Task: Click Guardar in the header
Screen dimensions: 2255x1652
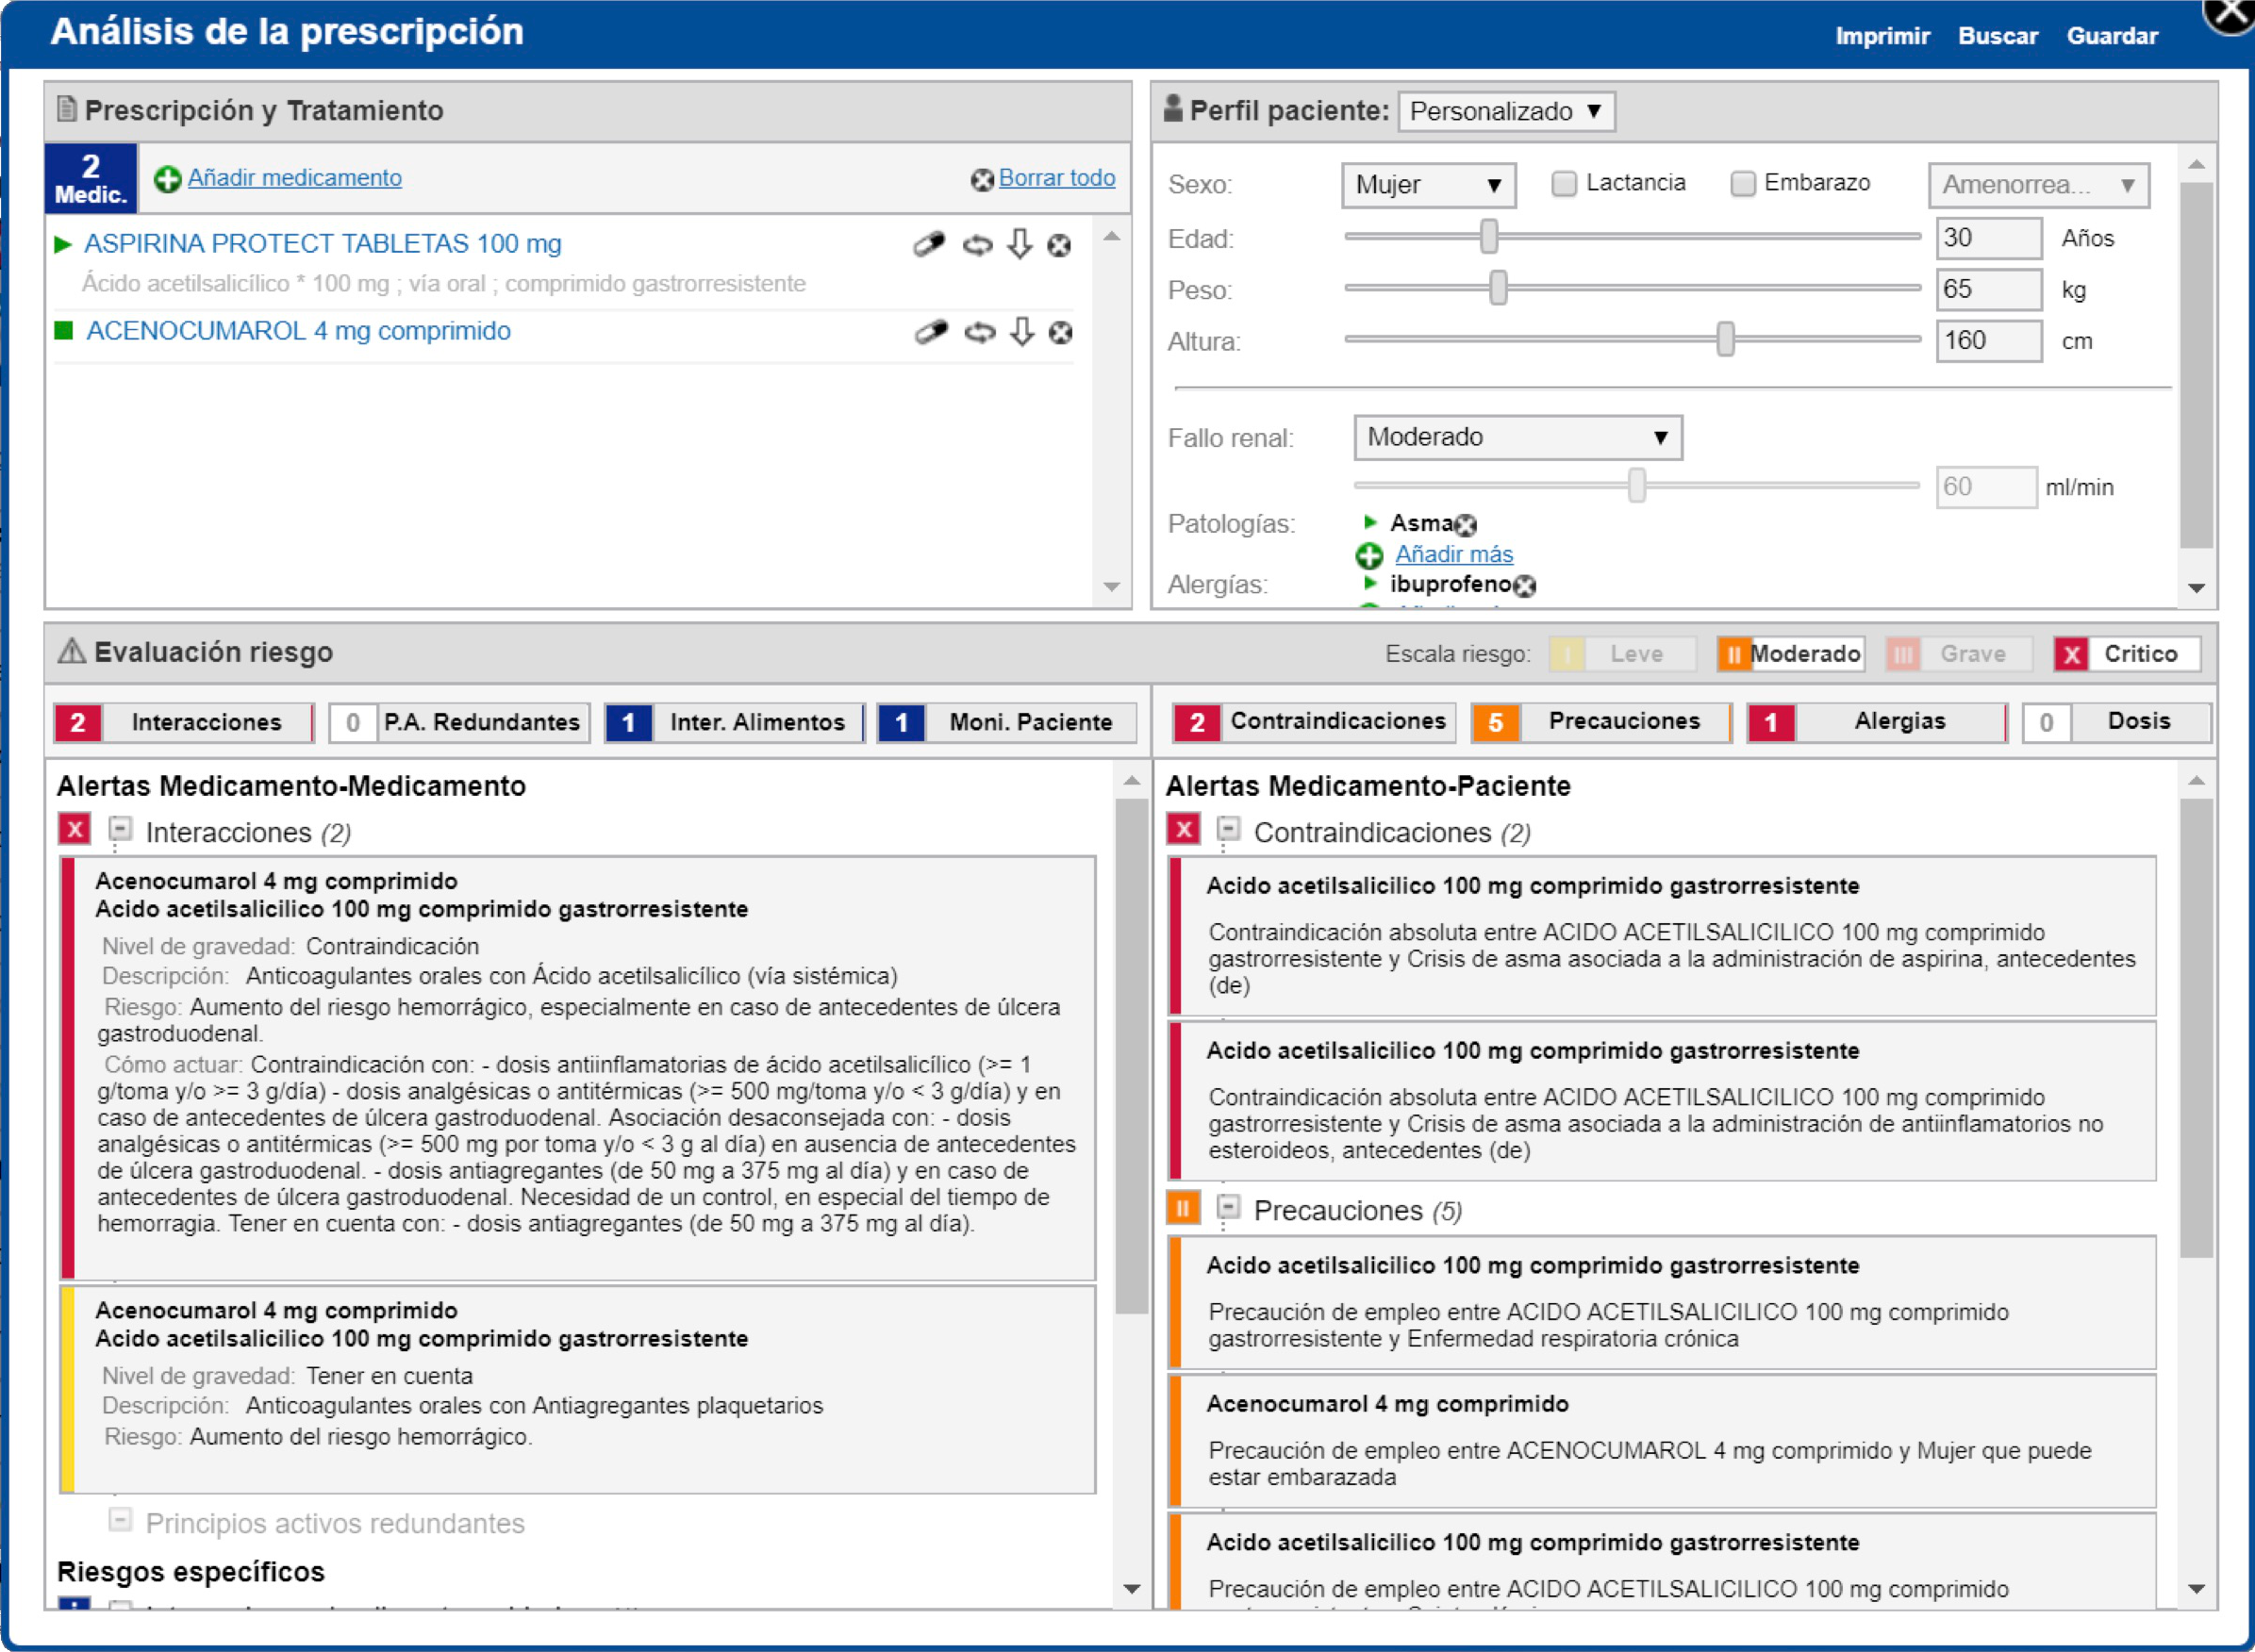Action: (2111, 36)
